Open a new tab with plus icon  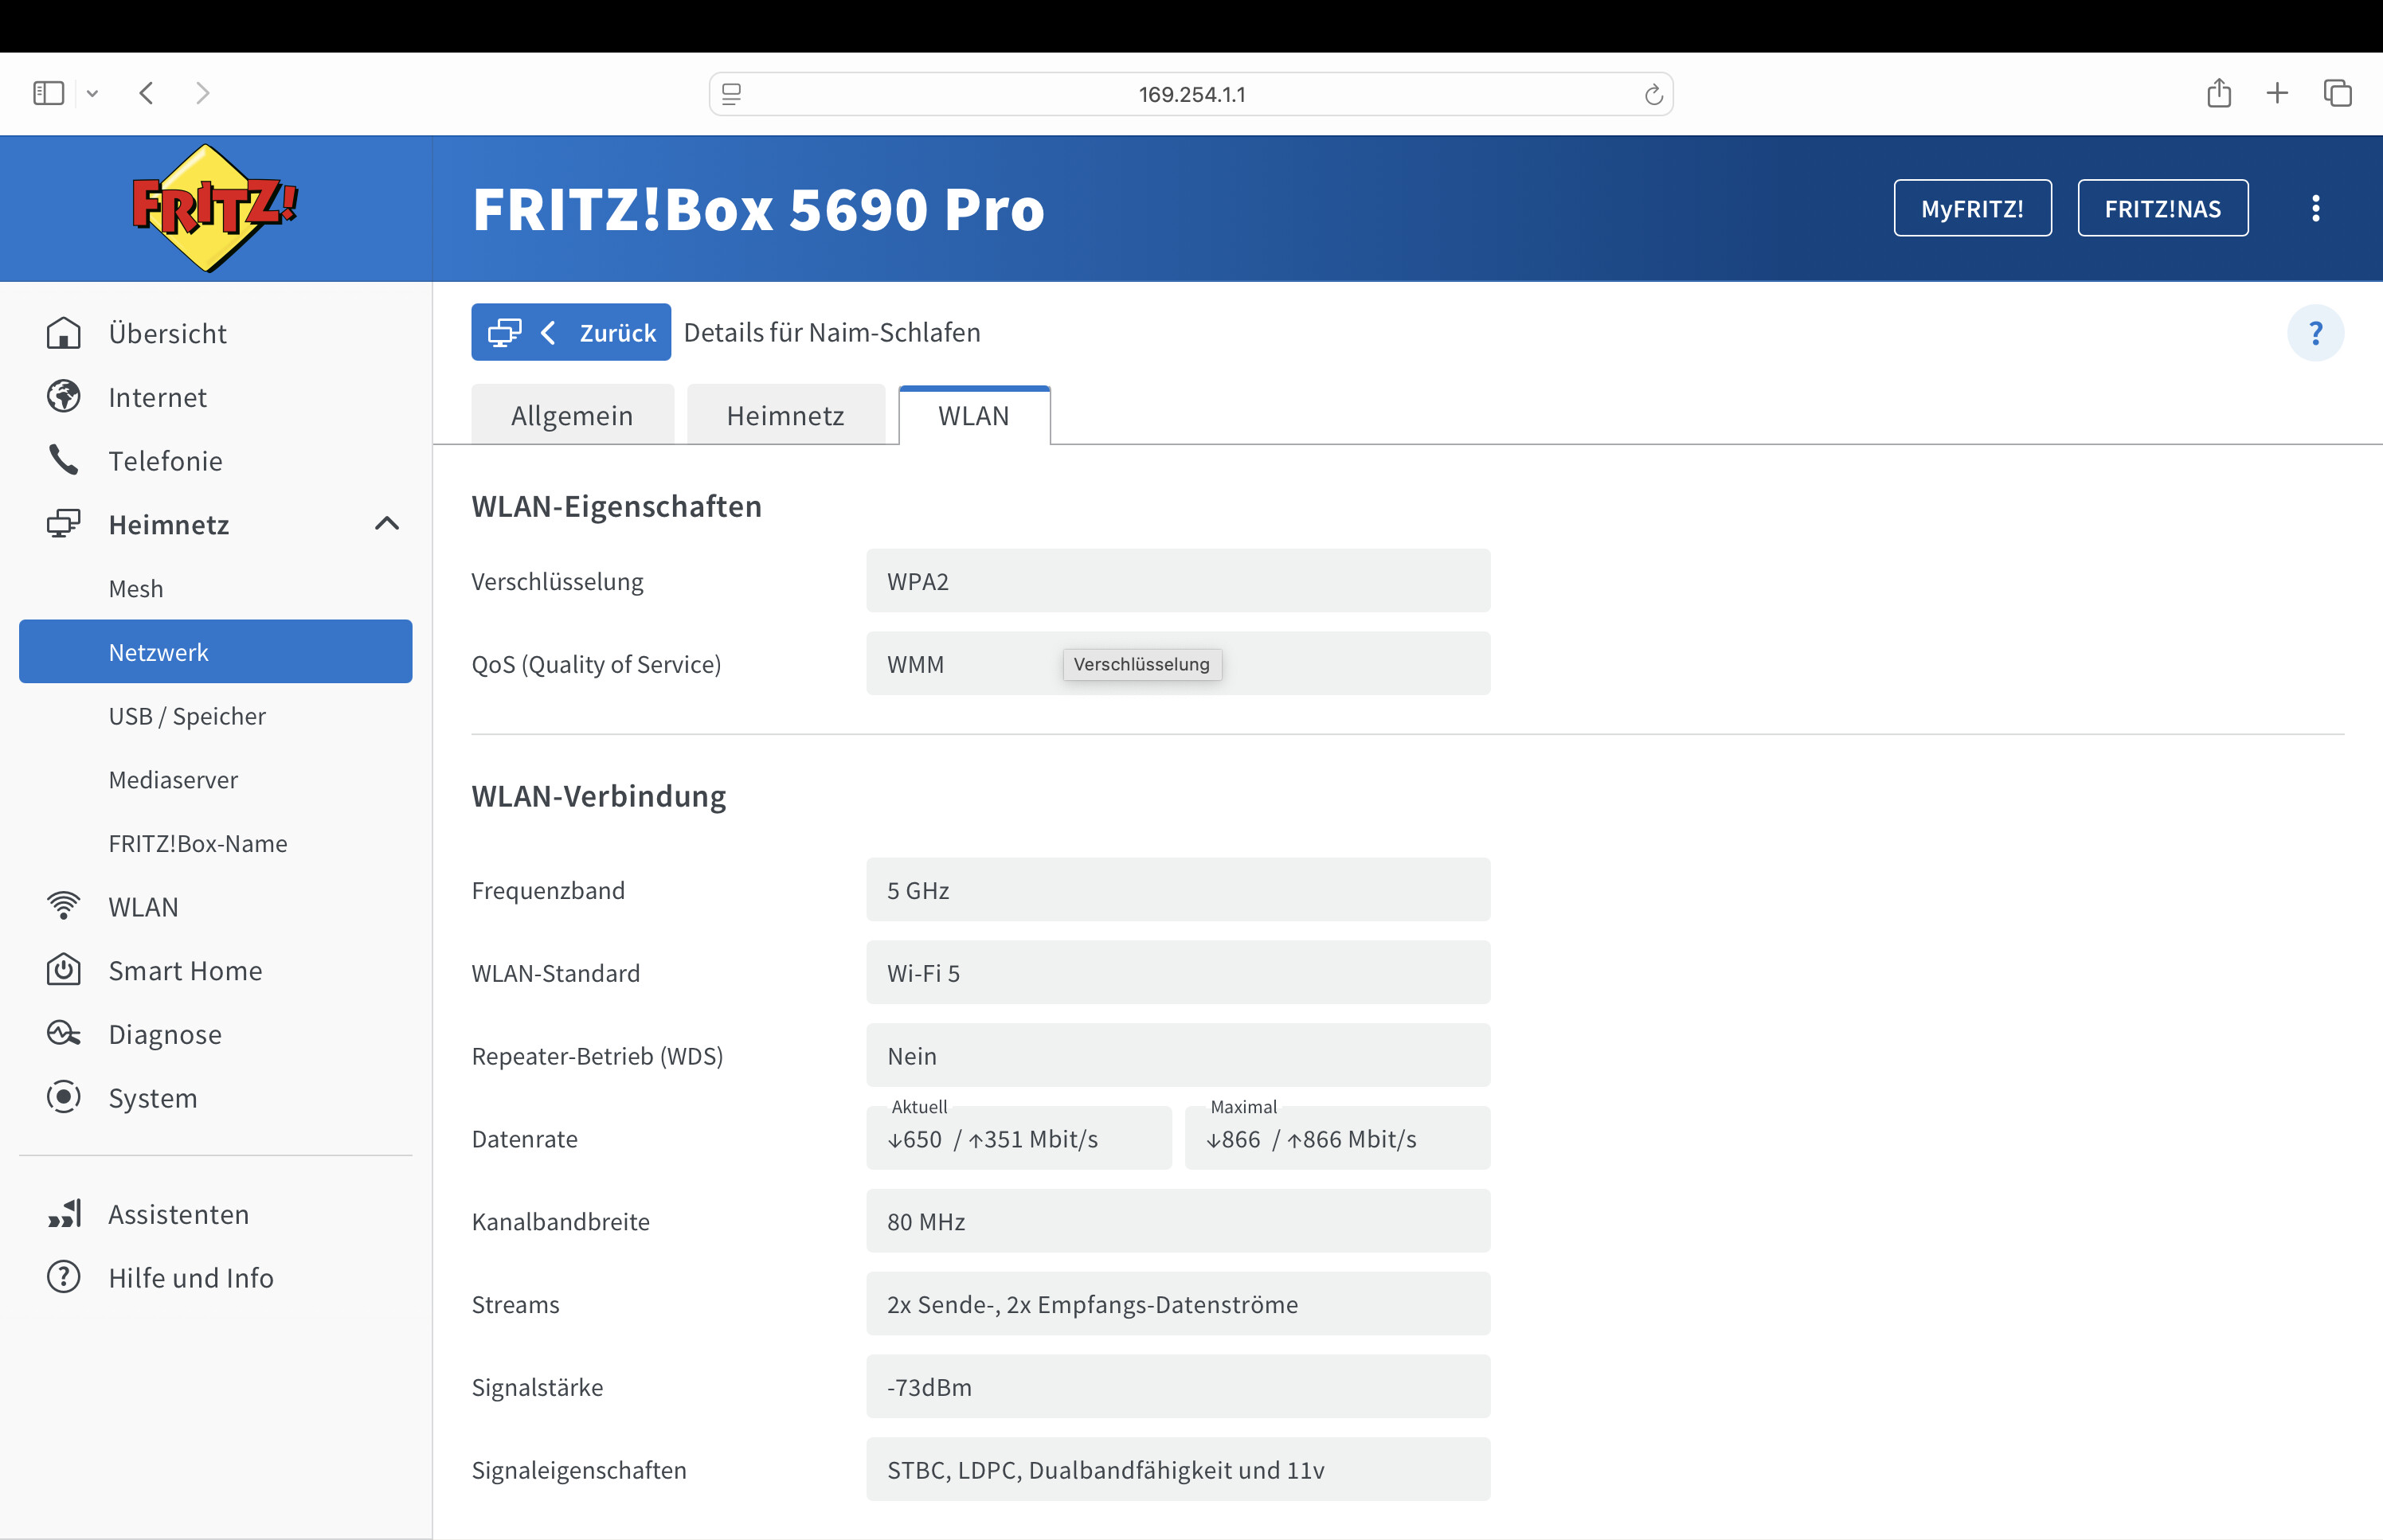coord(2277,93)
